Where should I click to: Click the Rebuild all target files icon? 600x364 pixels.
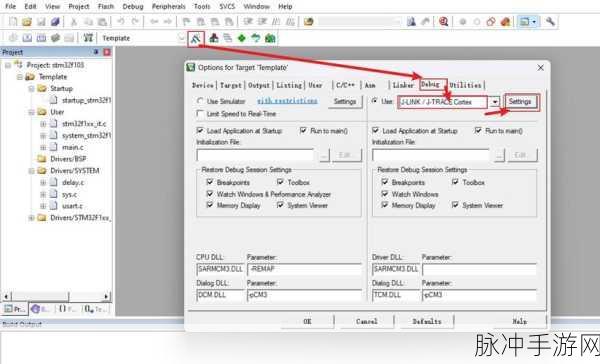41,38
